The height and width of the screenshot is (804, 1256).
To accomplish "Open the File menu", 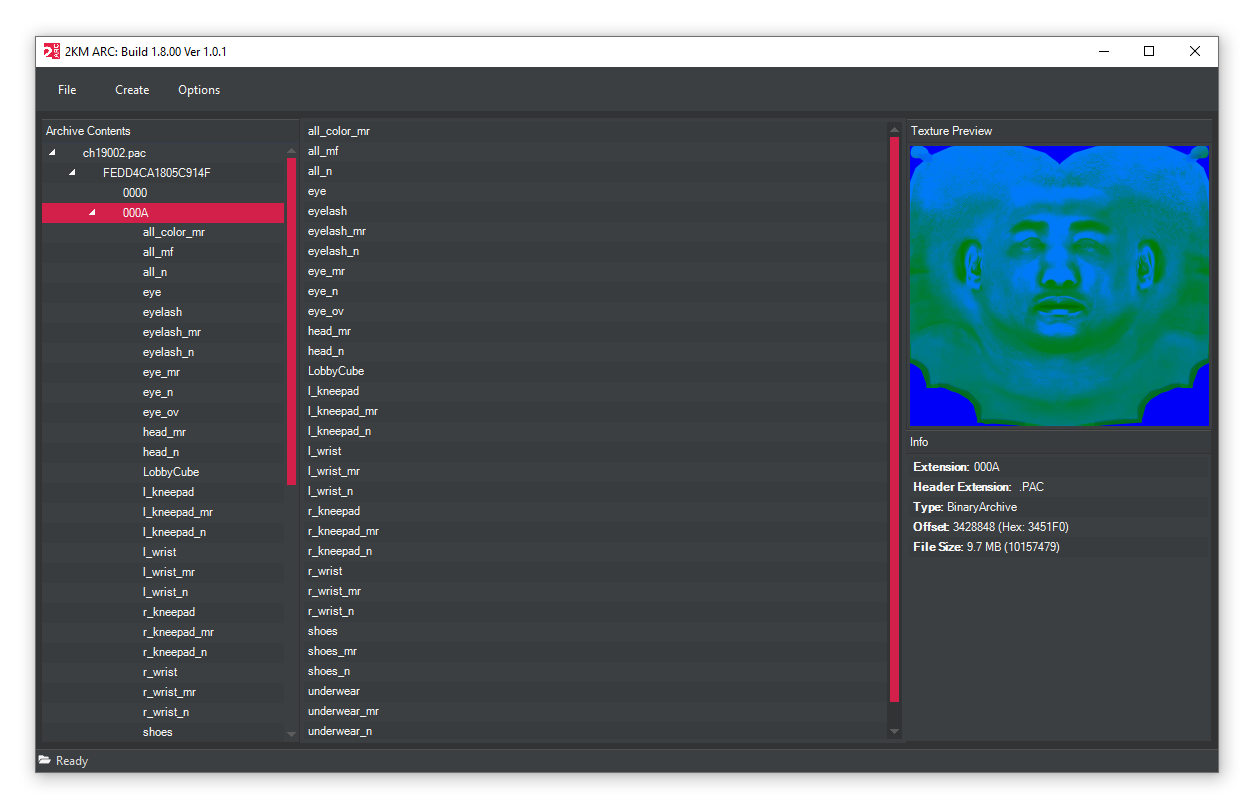I will pos(66,90).
